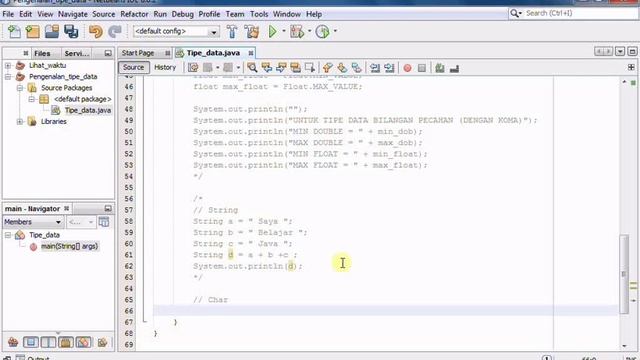Toggle Rectangular Selection in editor toolbar
640x360 pixels.
tap(310, 68)
